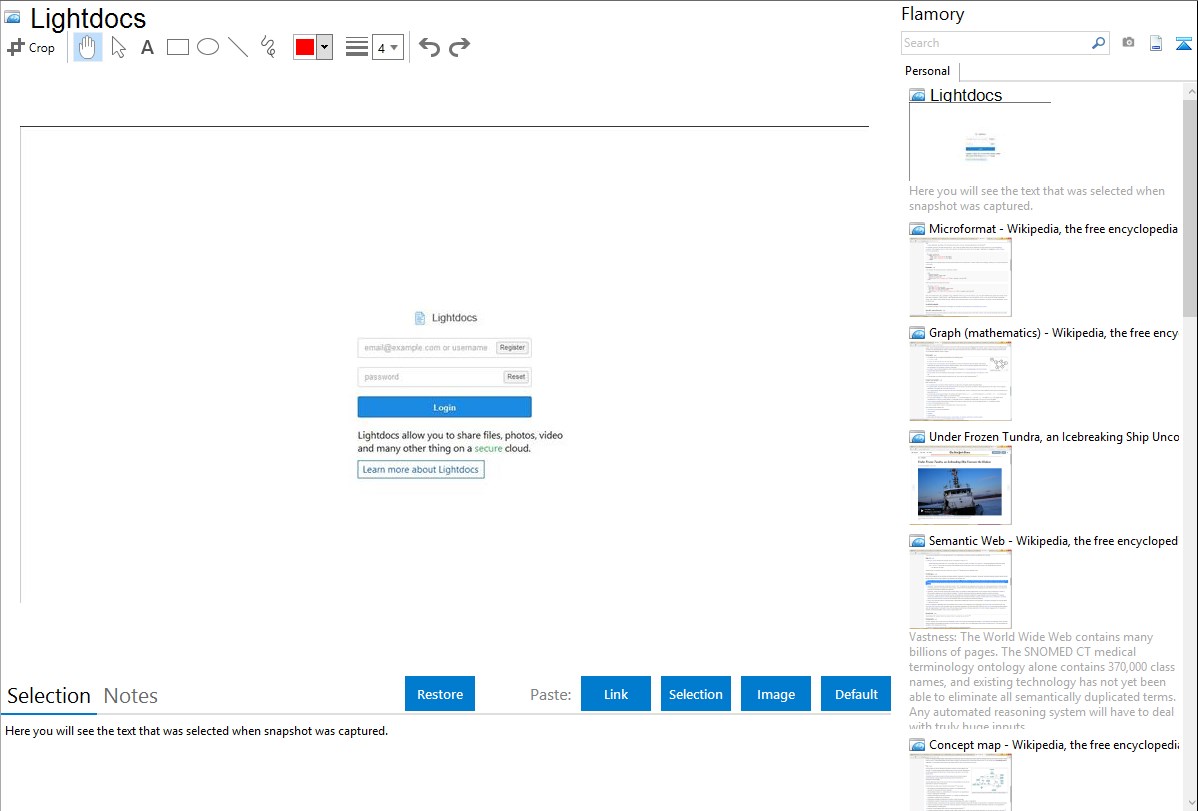Open the Microformat Wikipedia snapshot thumbnail
The height and width of the screenshot is (811, 1198).
[x=960, y=277]
